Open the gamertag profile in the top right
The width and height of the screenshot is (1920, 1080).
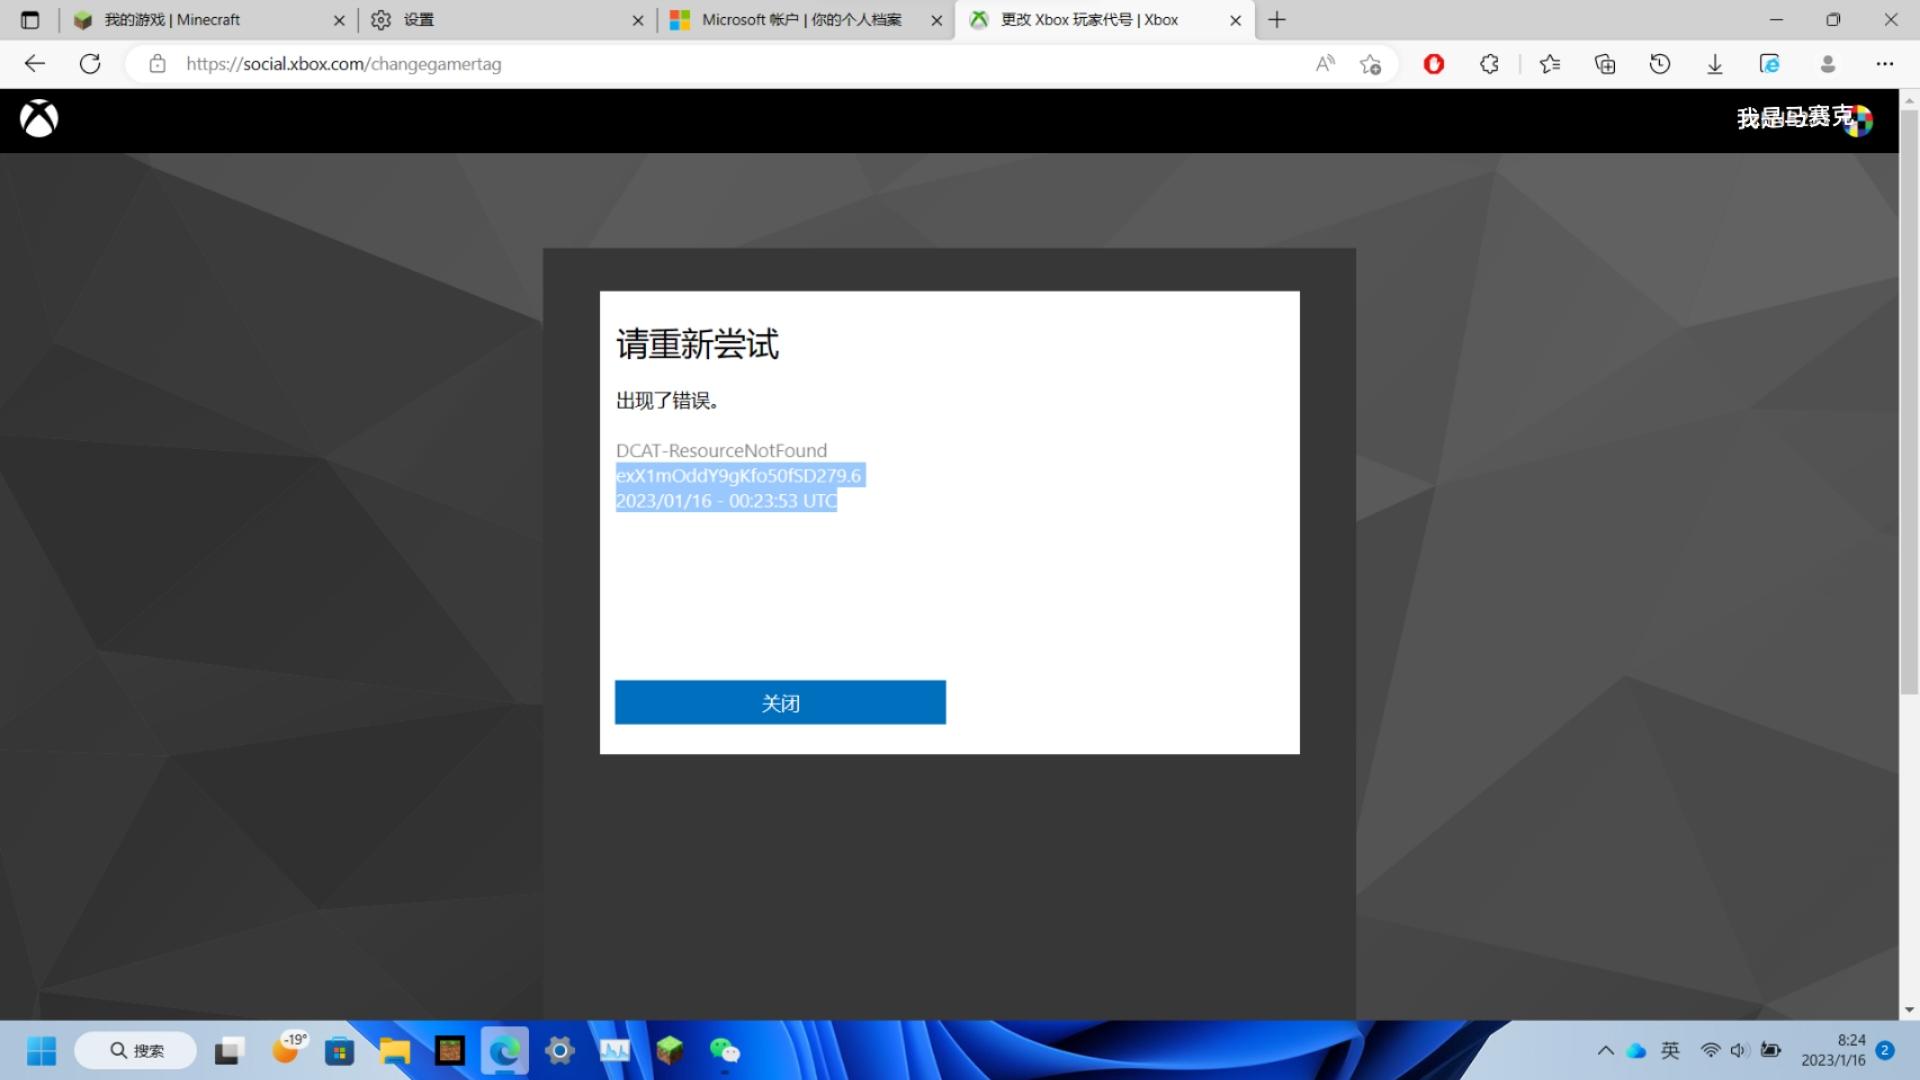point(1804,119)
